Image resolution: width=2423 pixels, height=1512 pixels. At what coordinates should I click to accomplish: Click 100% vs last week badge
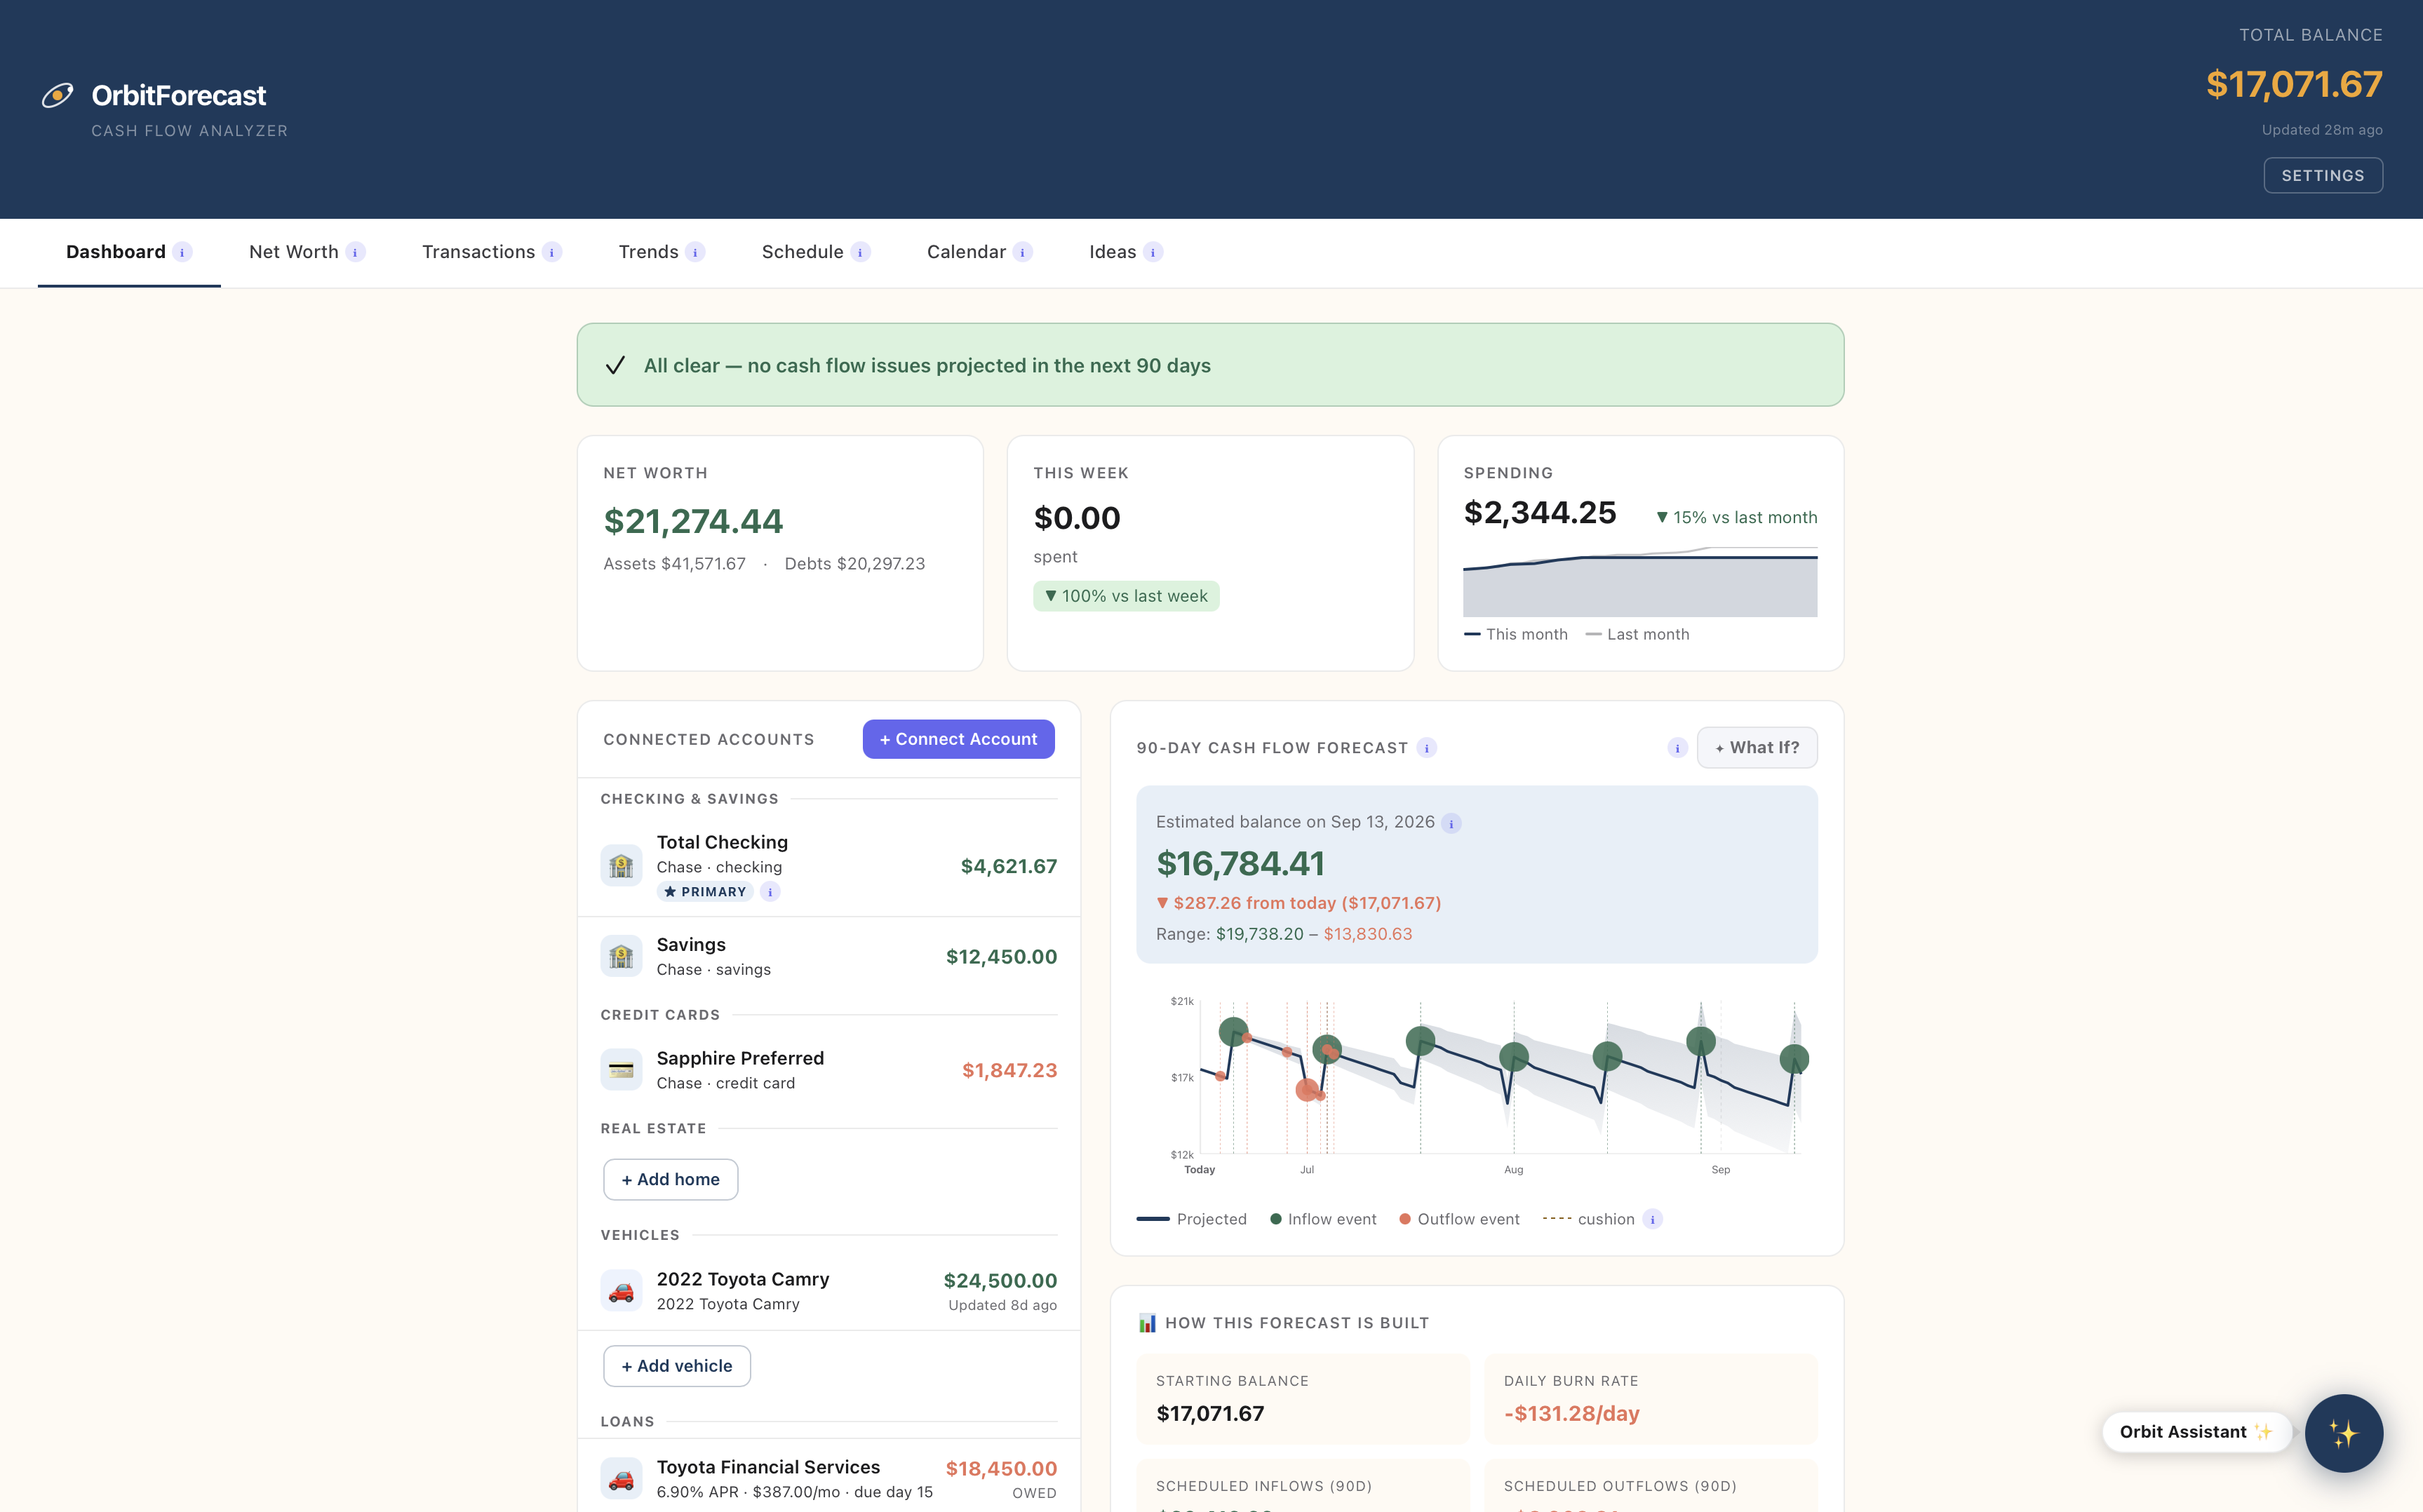pos(1126,596)
